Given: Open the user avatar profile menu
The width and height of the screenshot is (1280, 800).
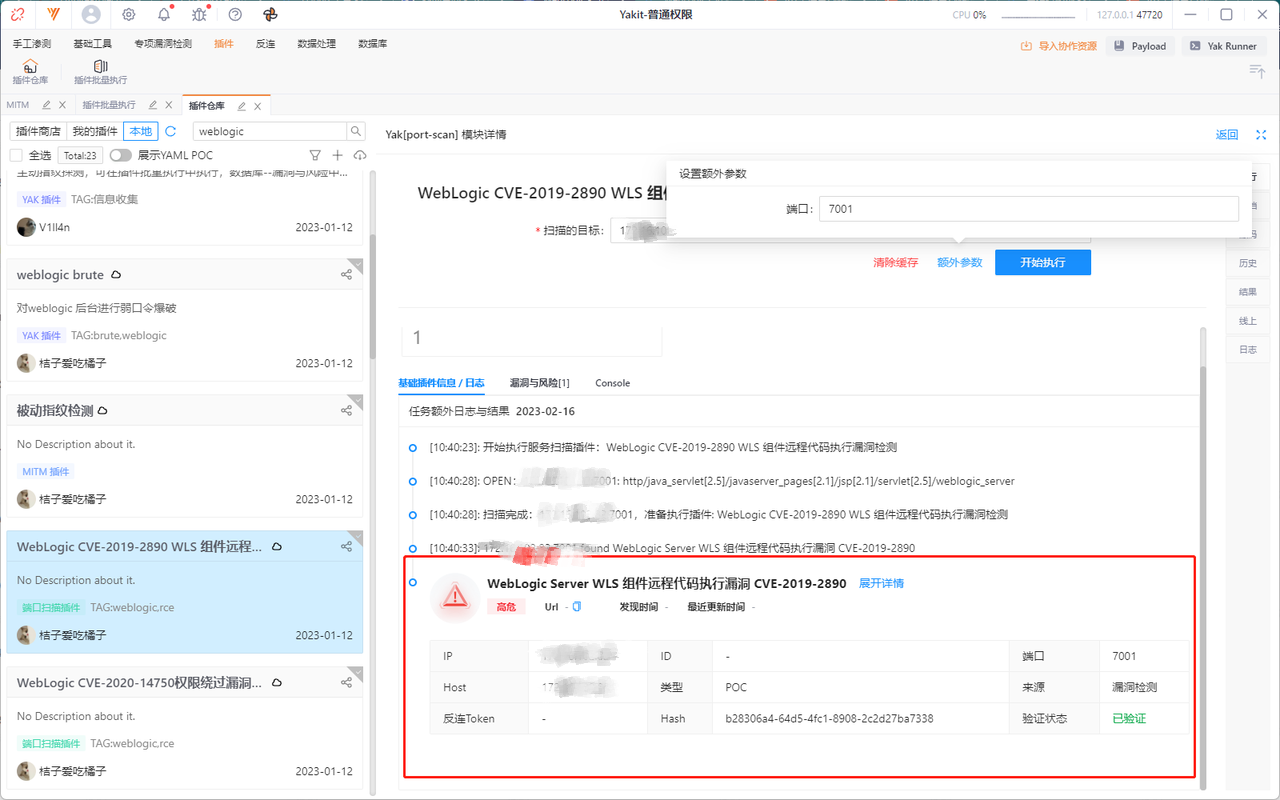Looking at the screenshot, I should pyautogui.click(x=91, y=15).
